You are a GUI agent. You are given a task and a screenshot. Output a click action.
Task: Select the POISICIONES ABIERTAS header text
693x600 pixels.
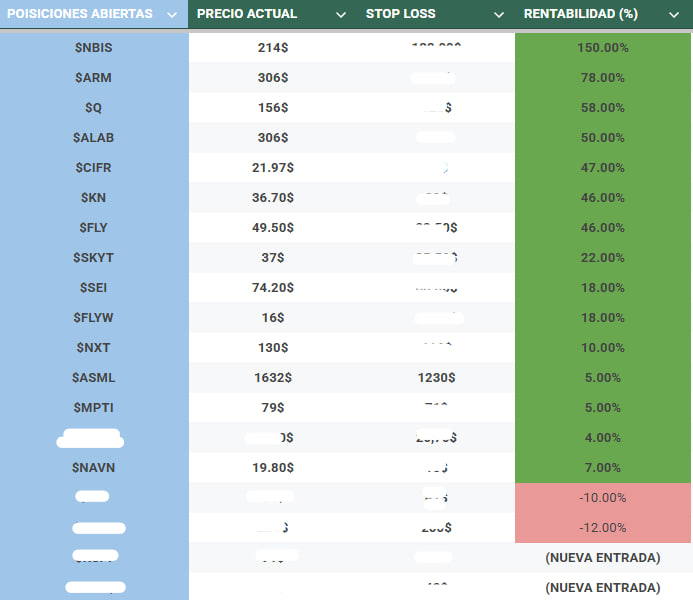coord(80,14)
